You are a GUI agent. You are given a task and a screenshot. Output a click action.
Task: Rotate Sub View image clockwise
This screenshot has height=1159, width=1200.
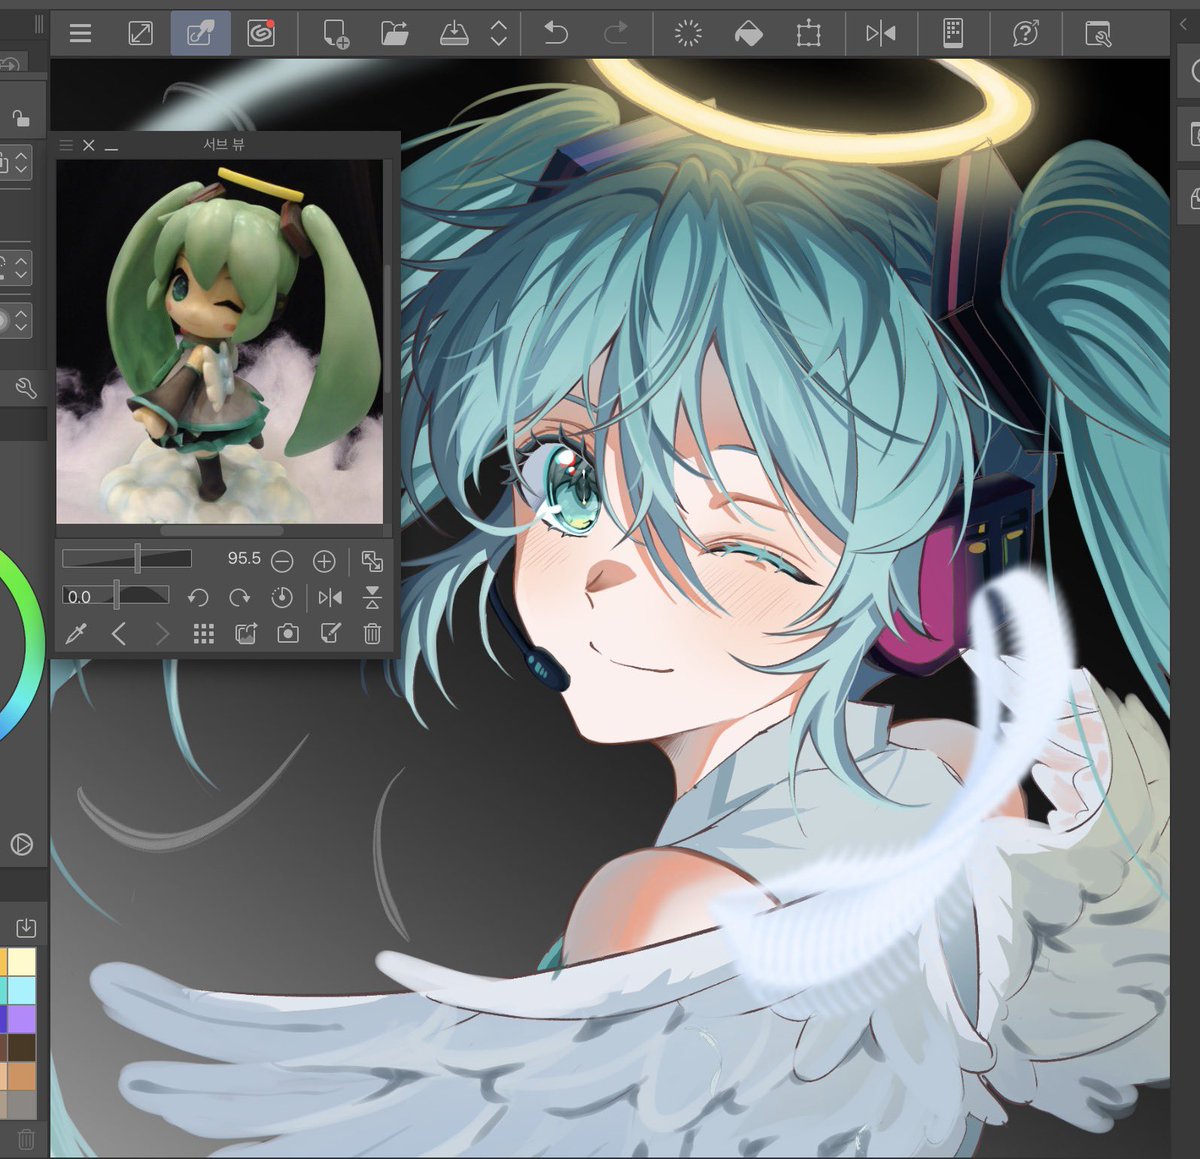coord(240,597)
